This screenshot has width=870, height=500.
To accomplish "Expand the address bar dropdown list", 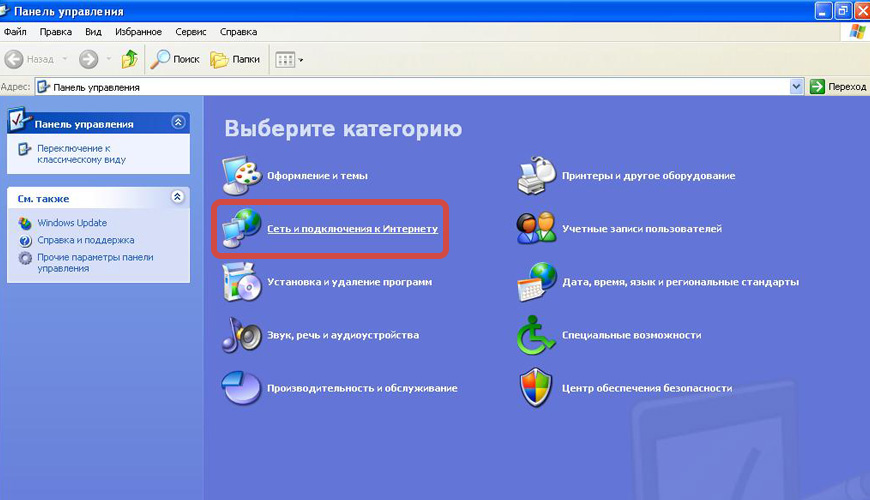I will (x=796, y=87).
